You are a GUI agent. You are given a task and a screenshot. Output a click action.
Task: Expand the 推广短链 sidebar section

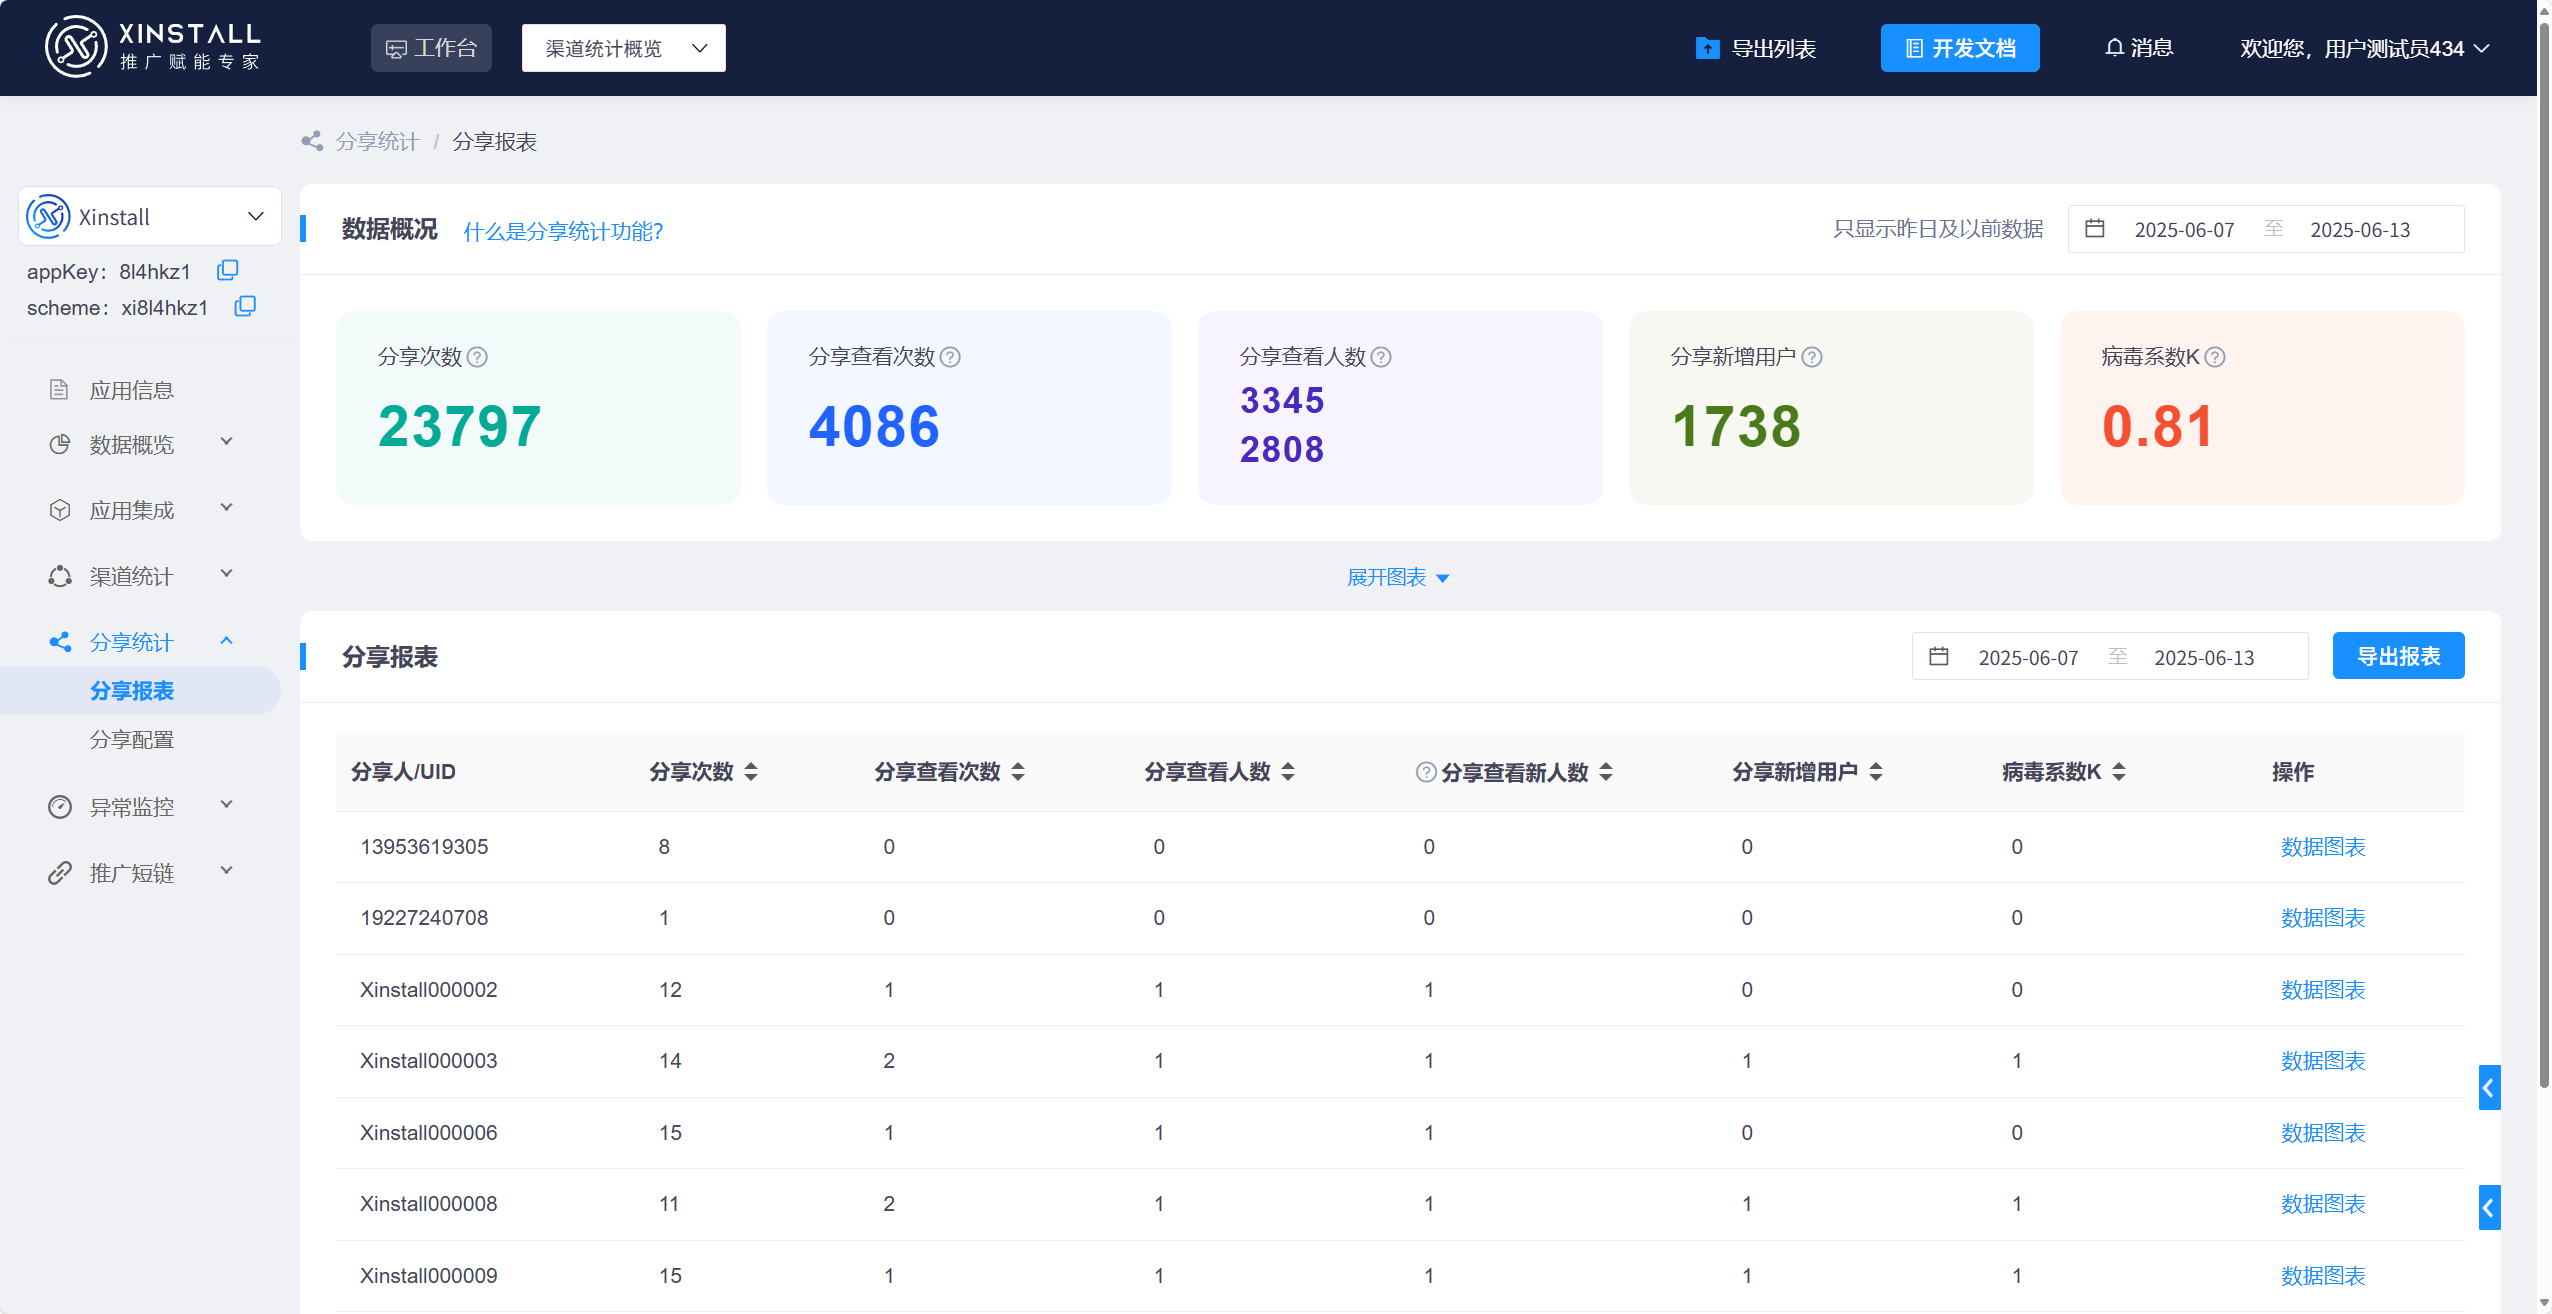[x=134, y=872]
